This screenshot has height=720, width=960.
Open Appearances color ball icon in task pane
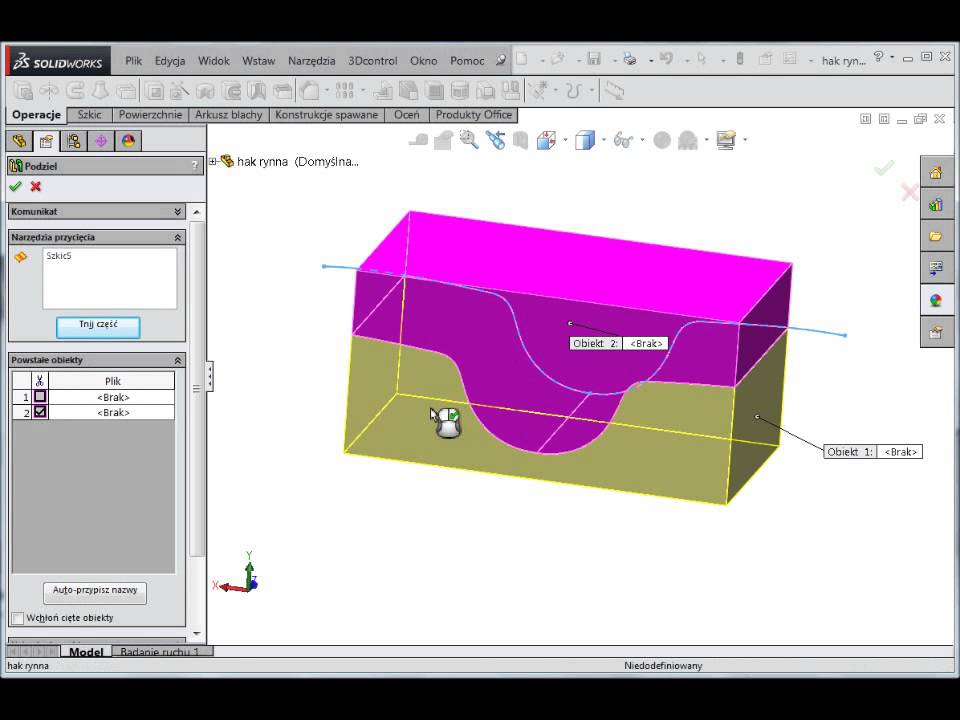tap(936, 300)
